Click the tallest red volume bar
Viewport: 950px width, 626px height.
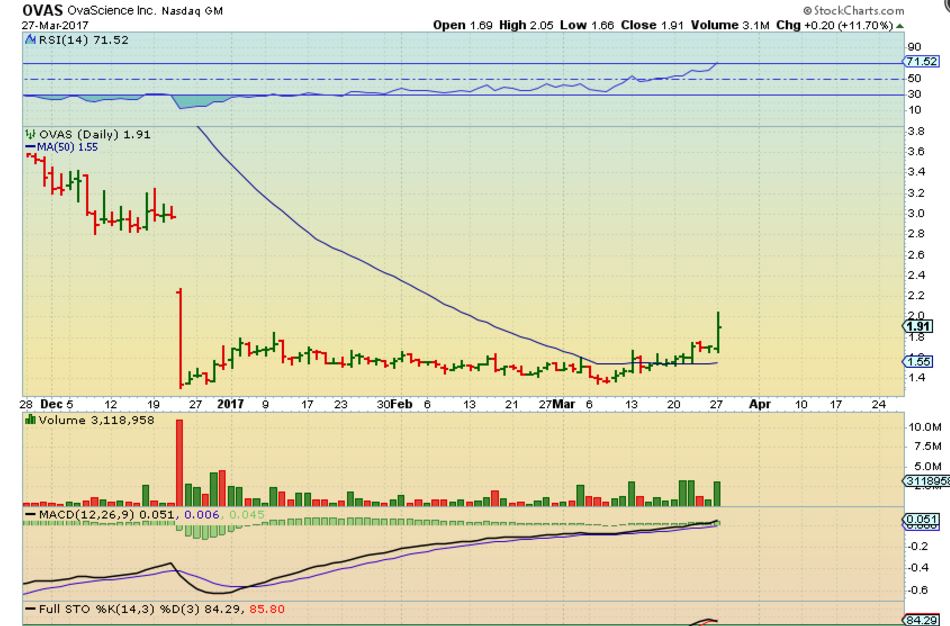point(179,462)
